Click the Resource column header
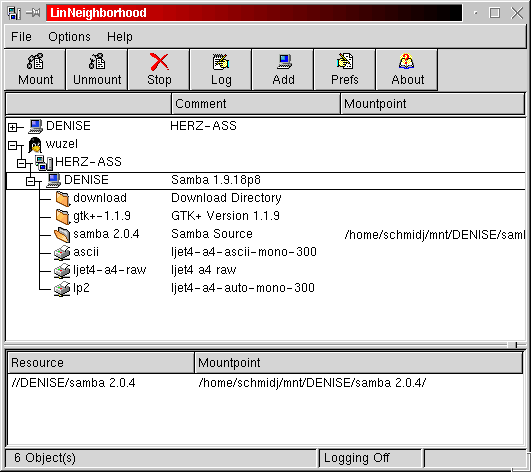531x472 pixels. point(101,363)
